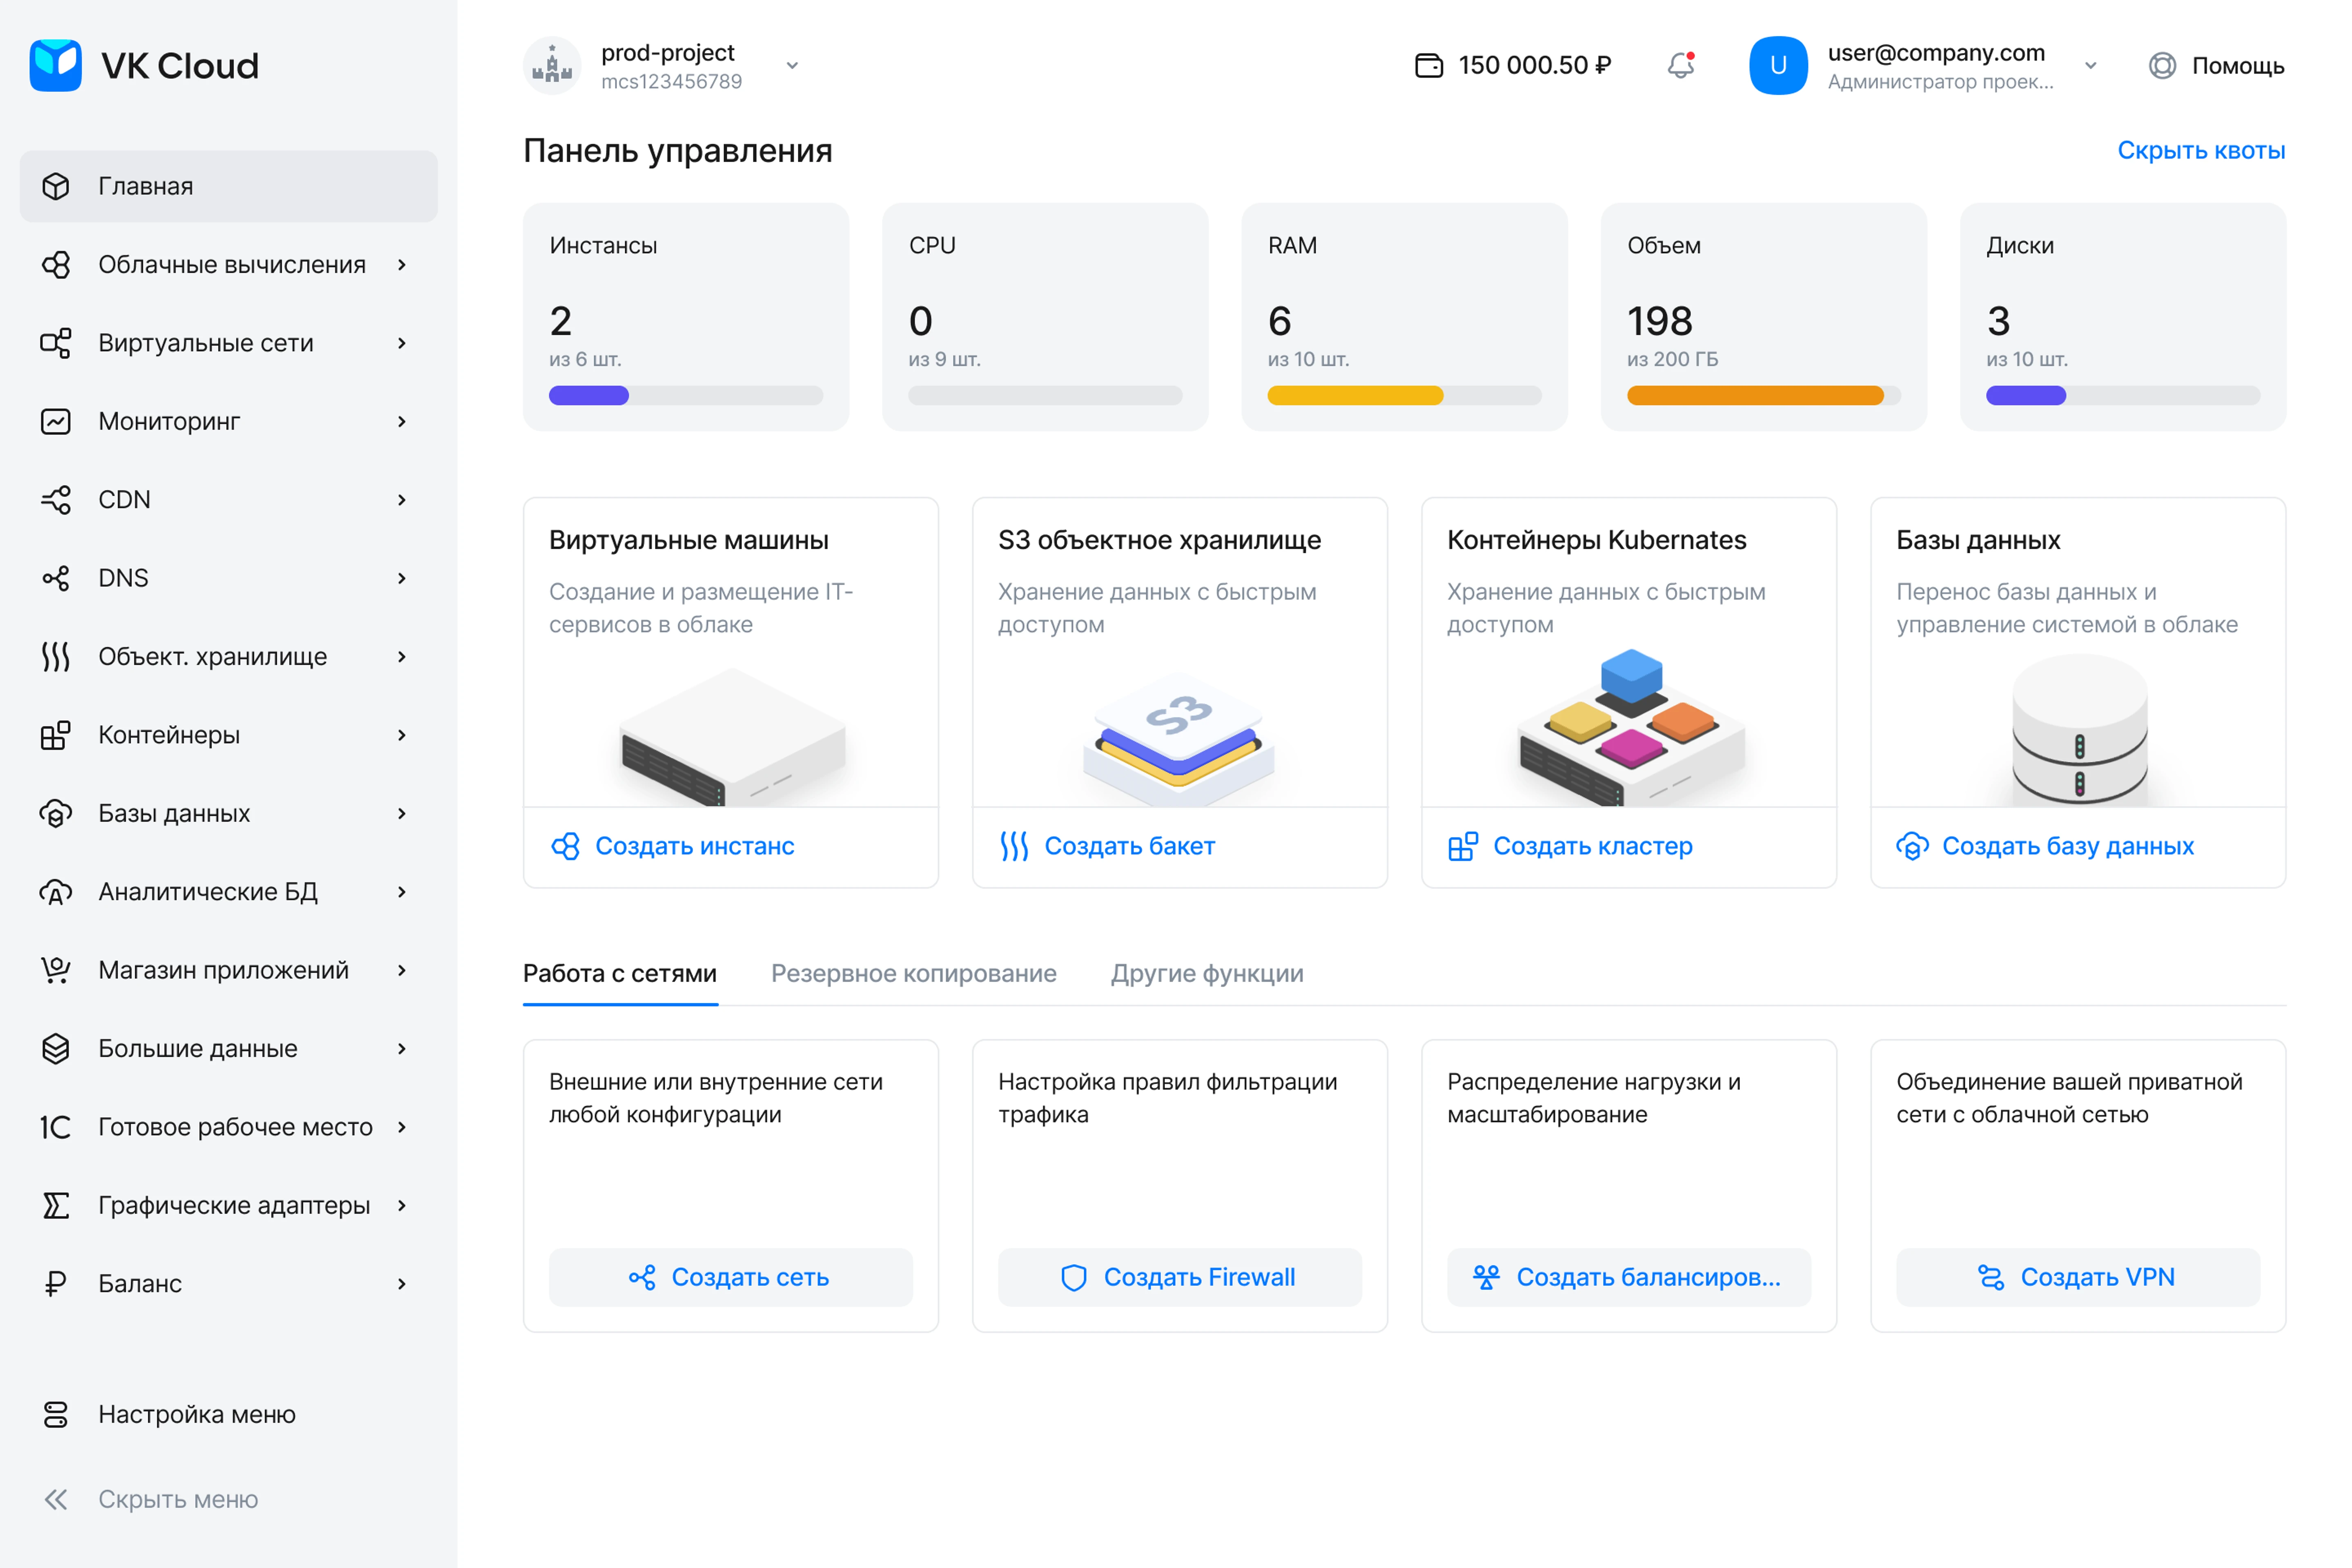Click Создать Firewall button
This screenshot has width=2352, height=1568.
point(1180,1277)
